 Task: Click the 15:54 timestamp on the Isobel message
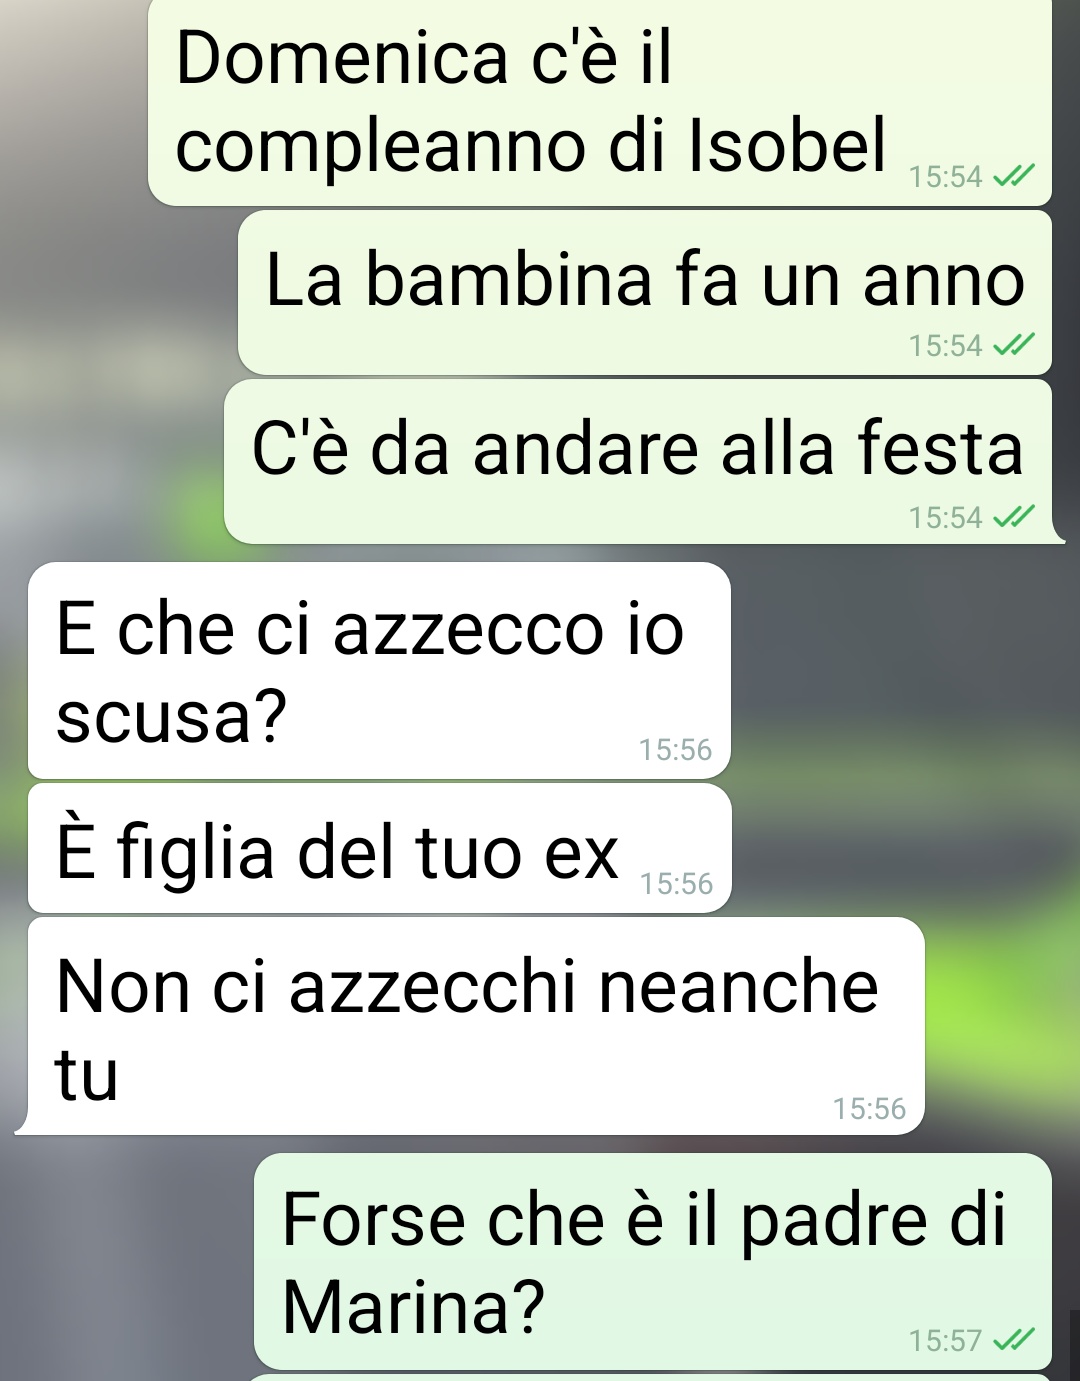click(945, 177)
